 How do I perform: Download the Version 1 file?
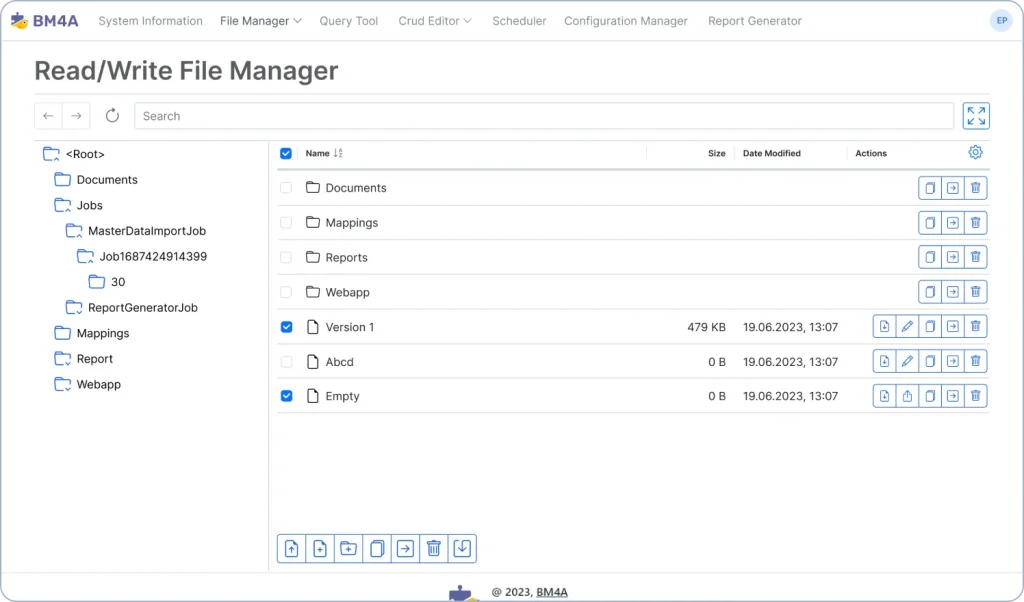884,326
